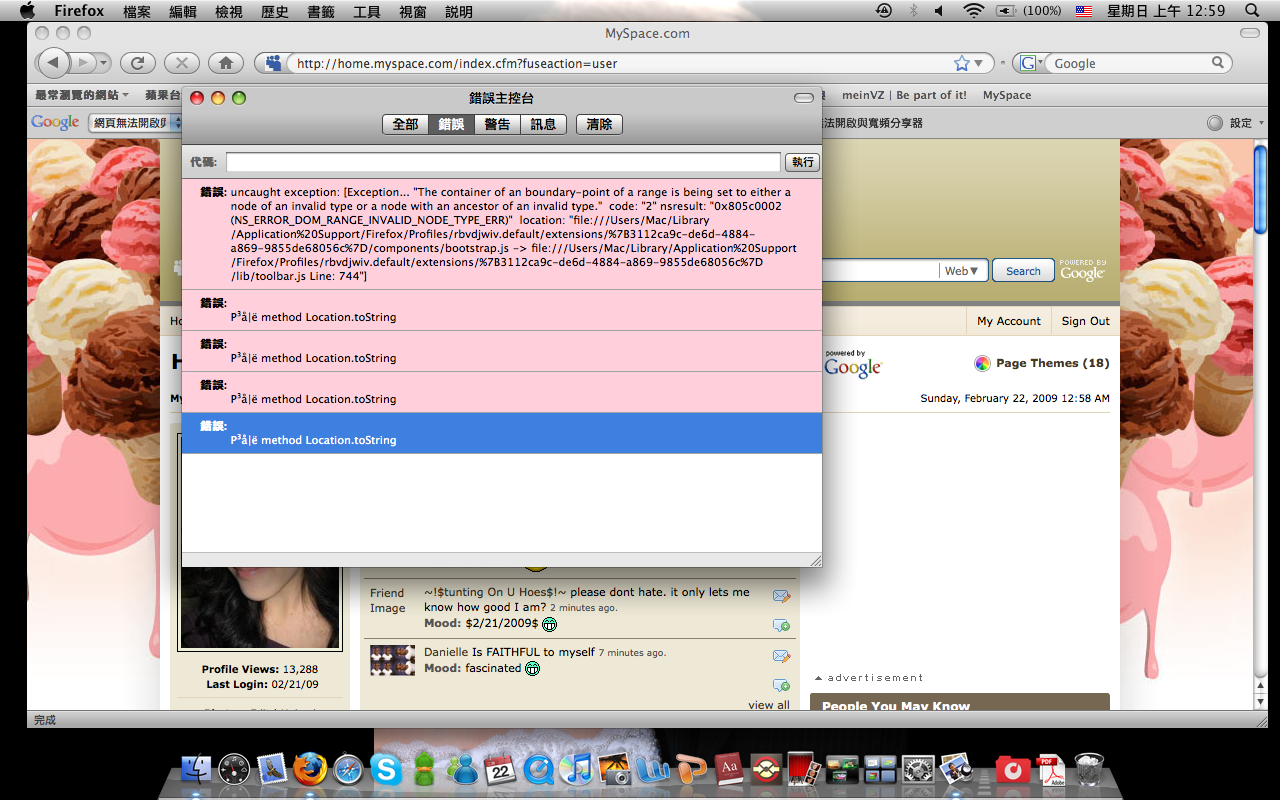
Task: Click the Firefox reload page button
Action: 137,63
